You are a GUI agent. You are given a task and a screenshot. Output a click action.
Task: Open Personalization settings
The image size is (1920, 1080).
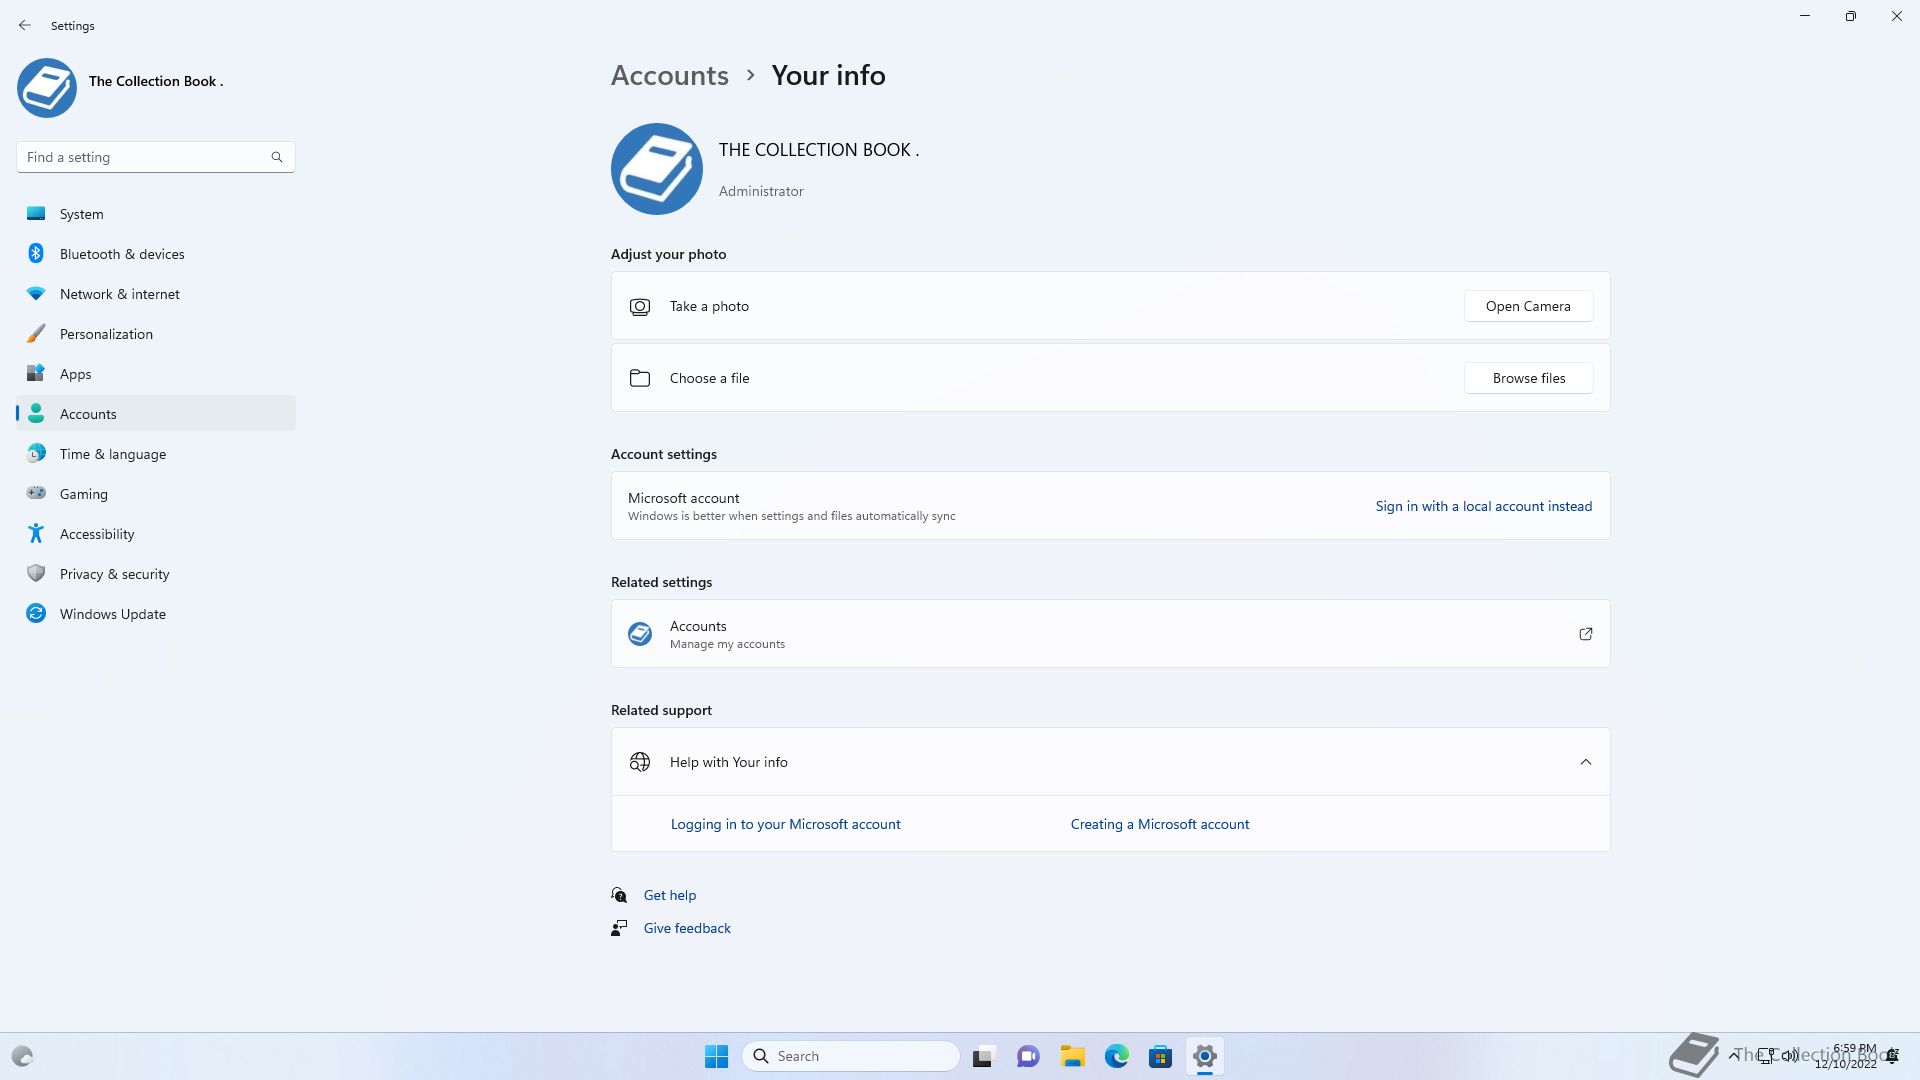(x=155, y=334)
